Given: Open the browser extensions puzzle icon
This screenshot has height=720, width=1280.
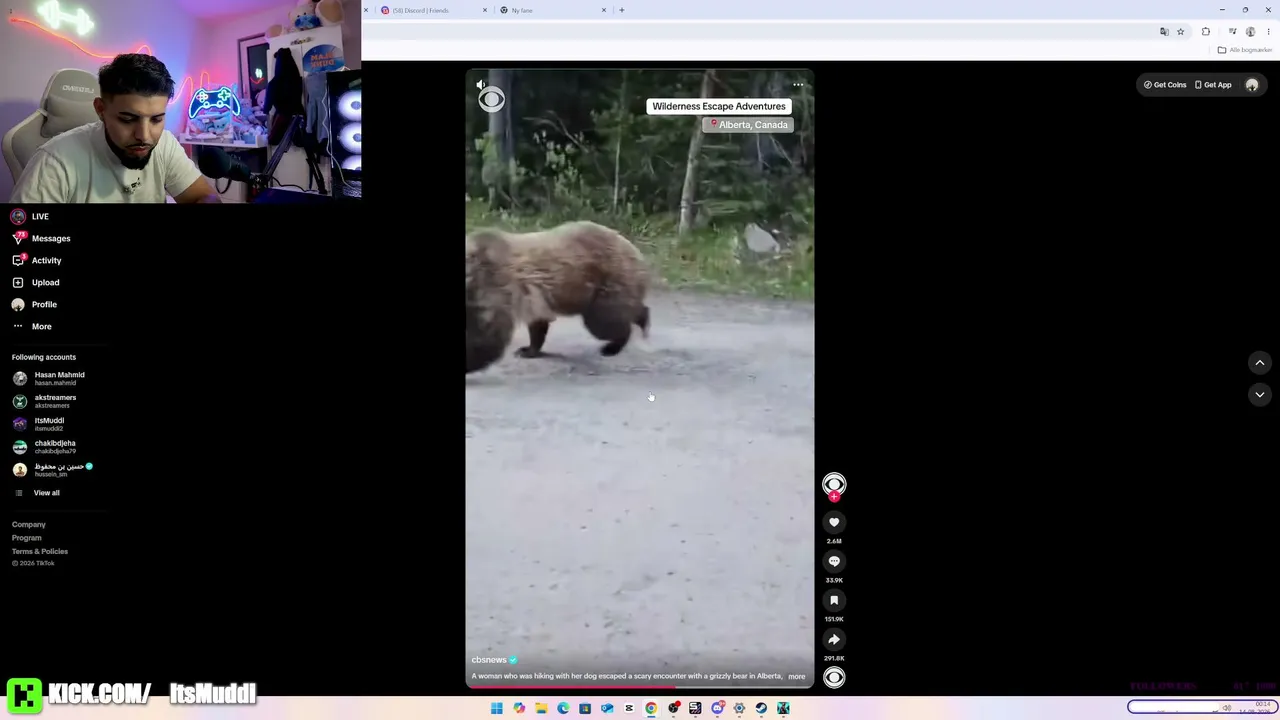Looking at the screenshot, I should coord(1206,32).
